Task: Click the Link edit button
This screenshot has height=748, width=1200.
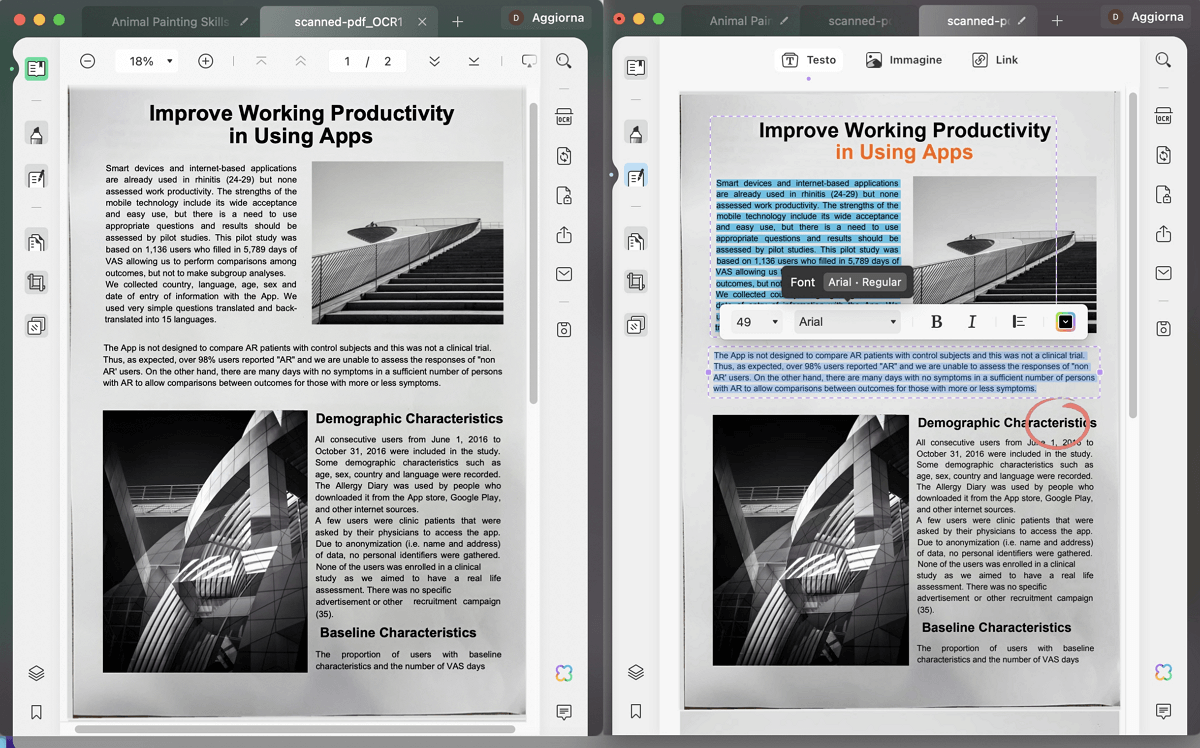Action: pyautogui.click(x=995, y=60)
